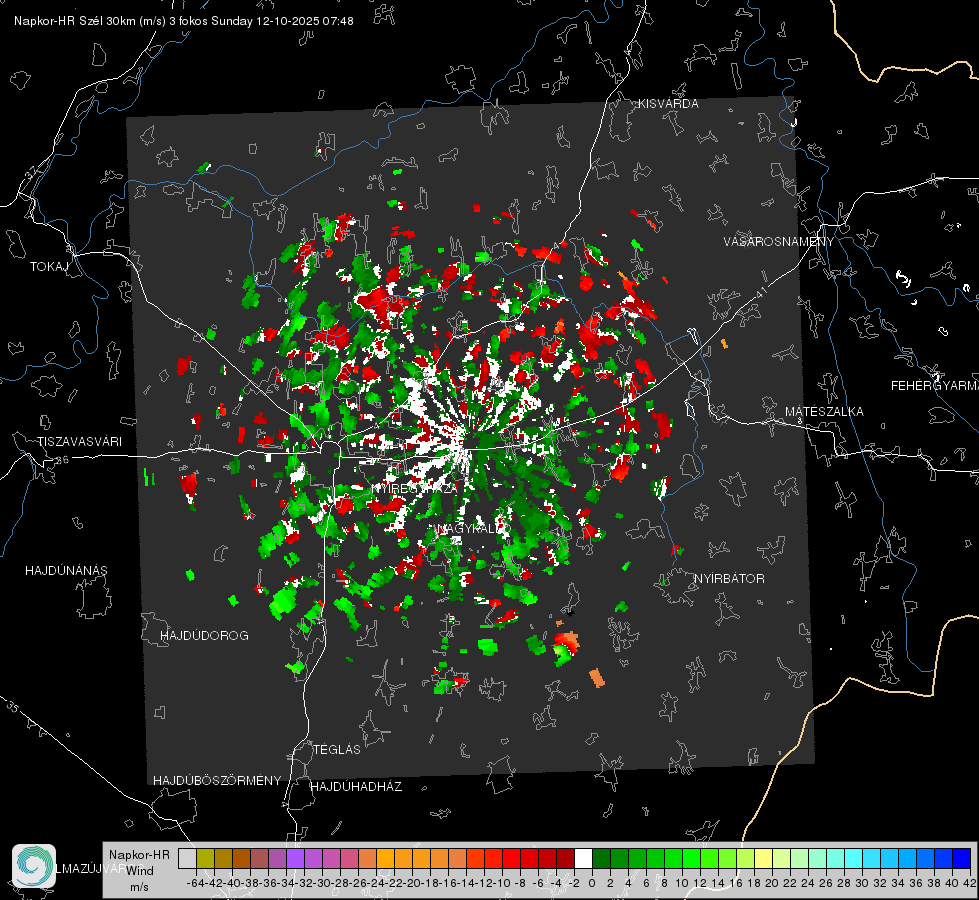Screen dimensions: 979x900
Task: Select the dark blue swatch at legend value 42
Action: (961, 858)
